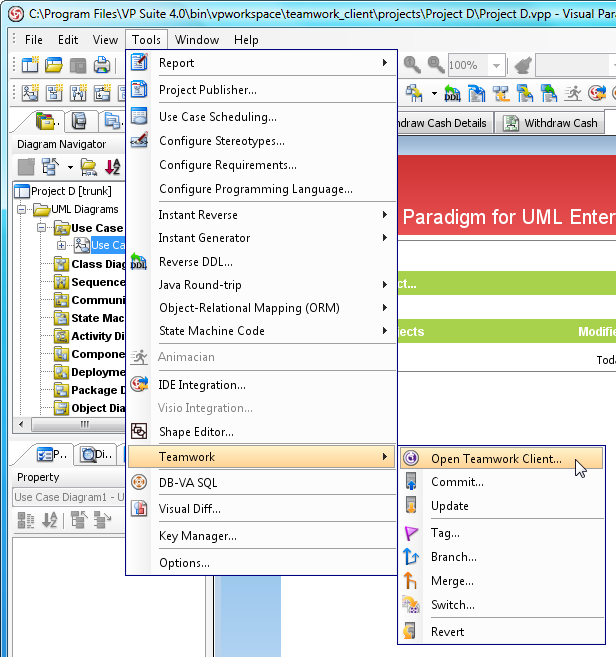Screen dimensions: 616x657
Task: Click the Branch arrow icon
Action: (411, 556)
